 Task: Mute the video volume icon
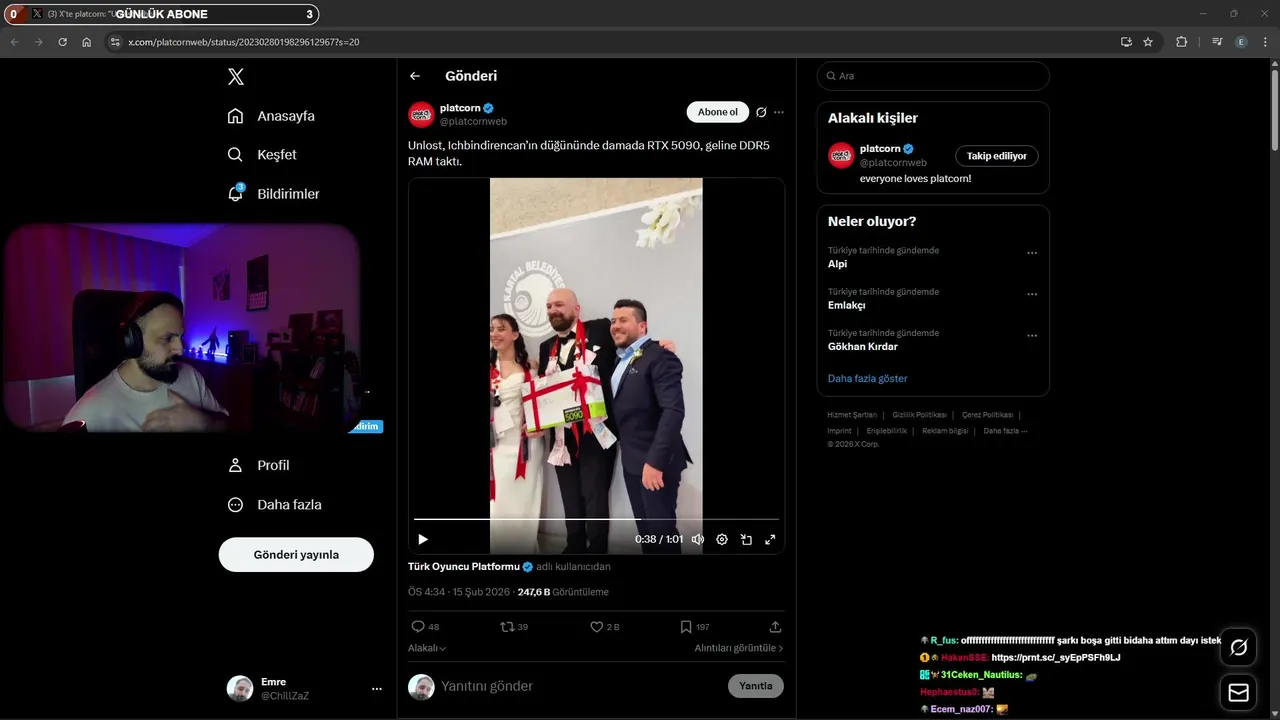click(698, 539)
